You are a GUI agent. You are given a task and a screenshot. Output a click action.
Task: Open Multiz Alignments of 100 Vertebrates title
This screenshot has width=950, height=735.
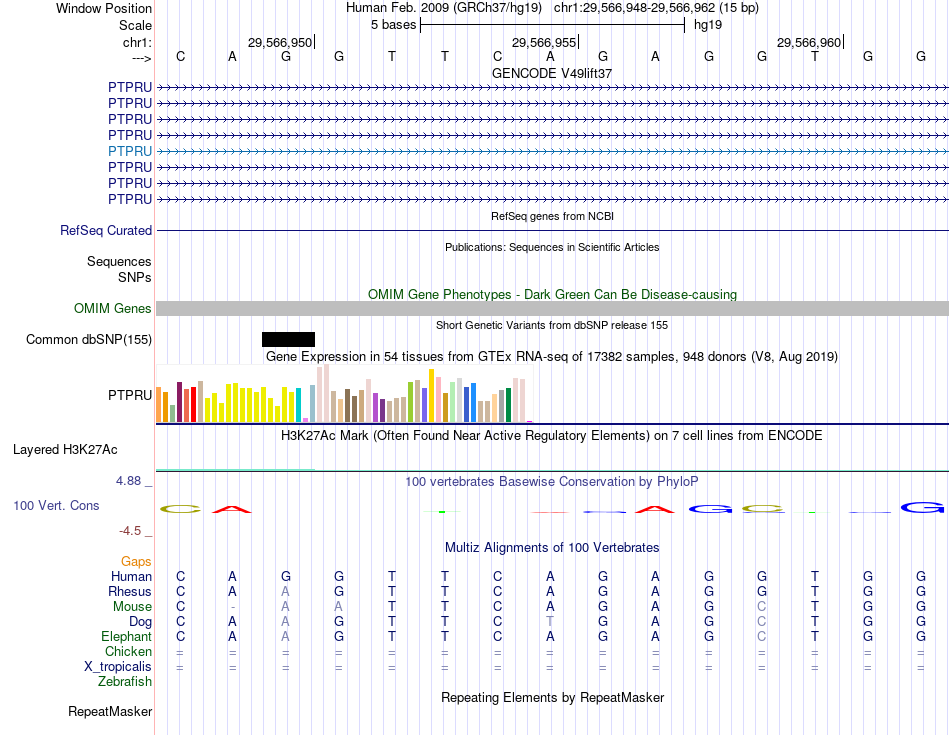click(x=552, y=548)
